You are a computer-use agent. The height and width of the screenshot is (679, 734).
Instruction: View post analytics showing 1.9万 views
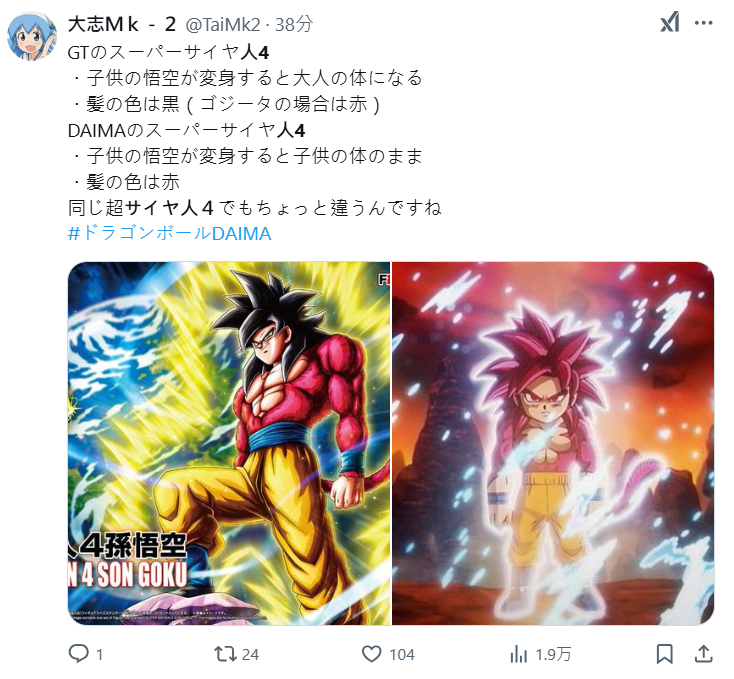(x=518, y=654)
